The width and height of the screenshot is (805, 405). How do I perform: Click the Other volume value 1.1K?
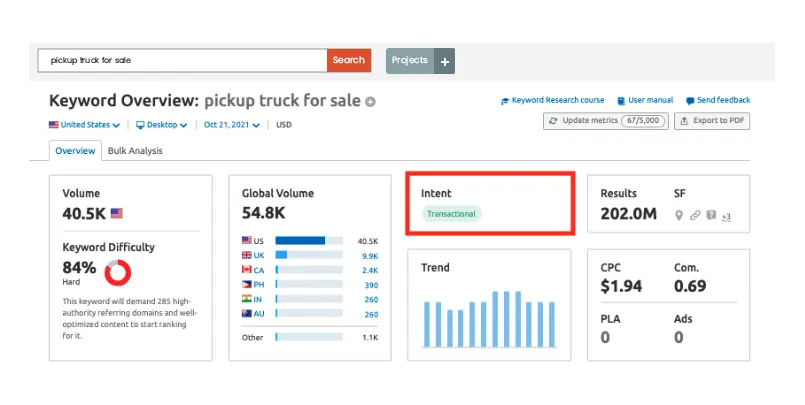click(370, 338)
